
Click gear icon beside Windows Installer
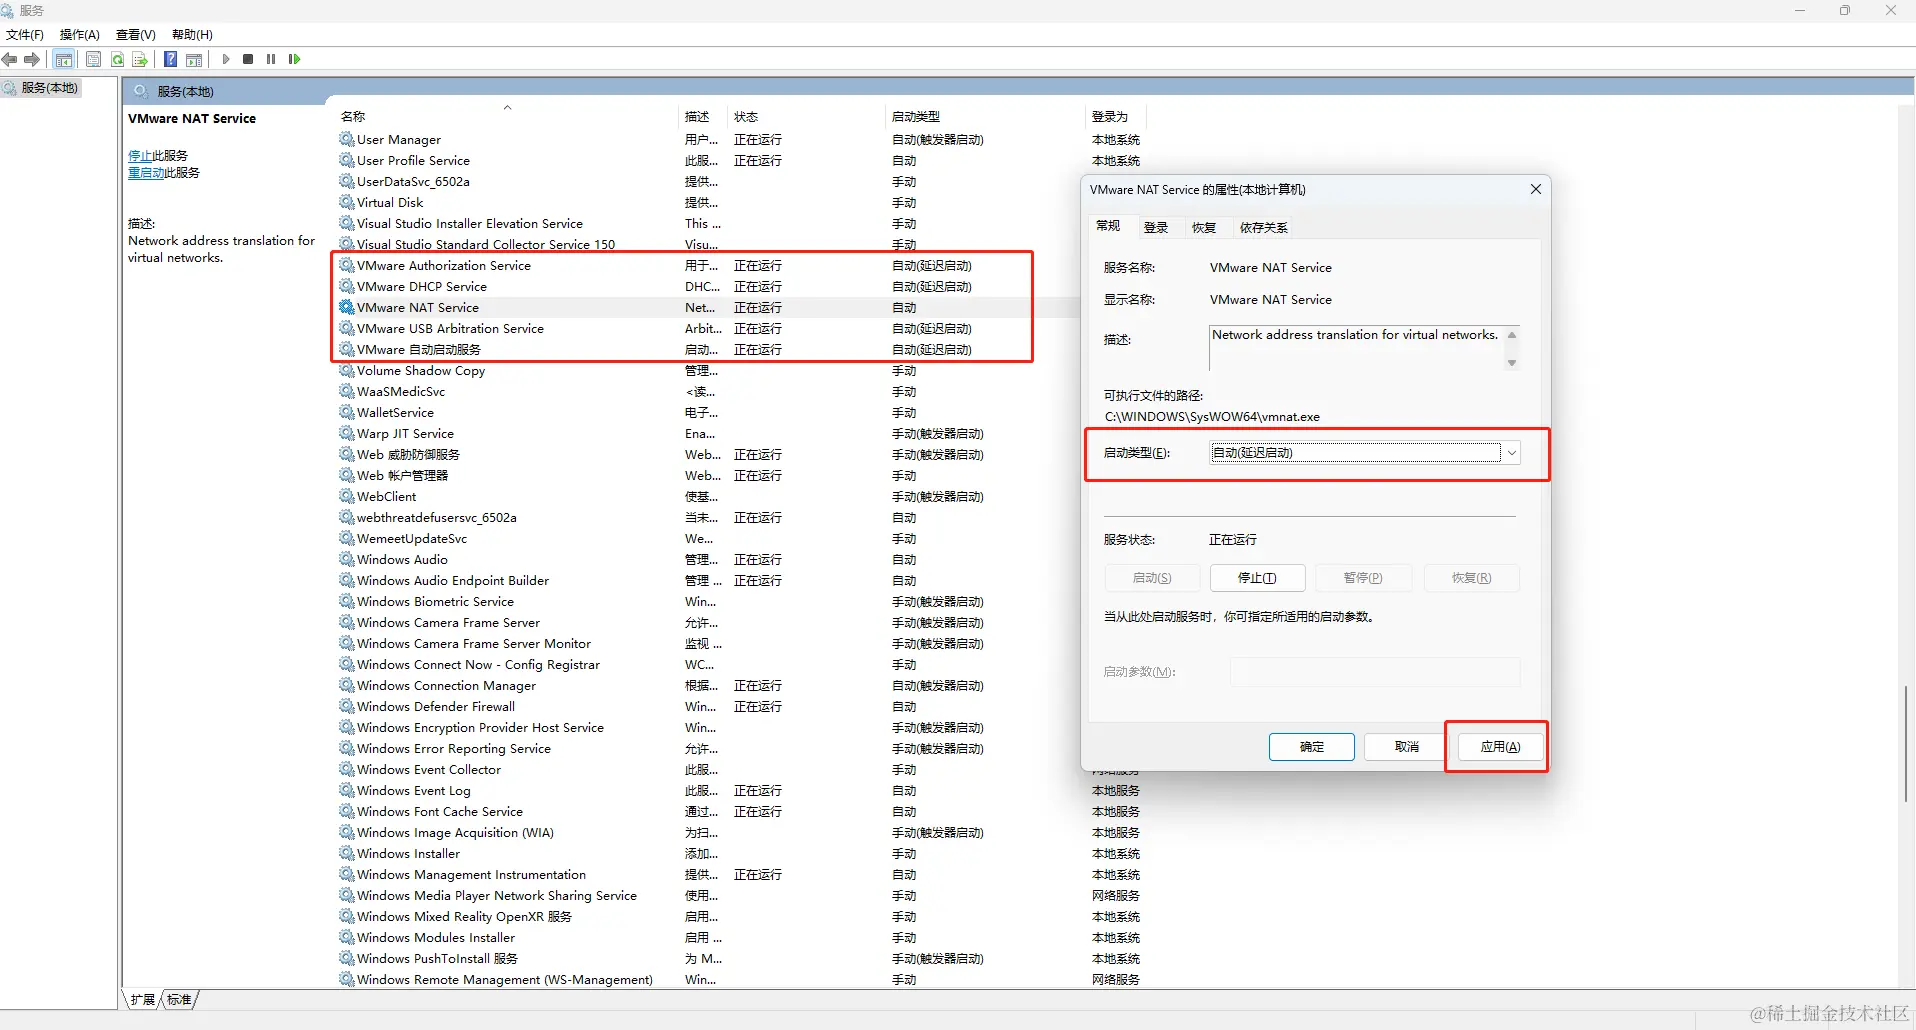tap(347, 853)
